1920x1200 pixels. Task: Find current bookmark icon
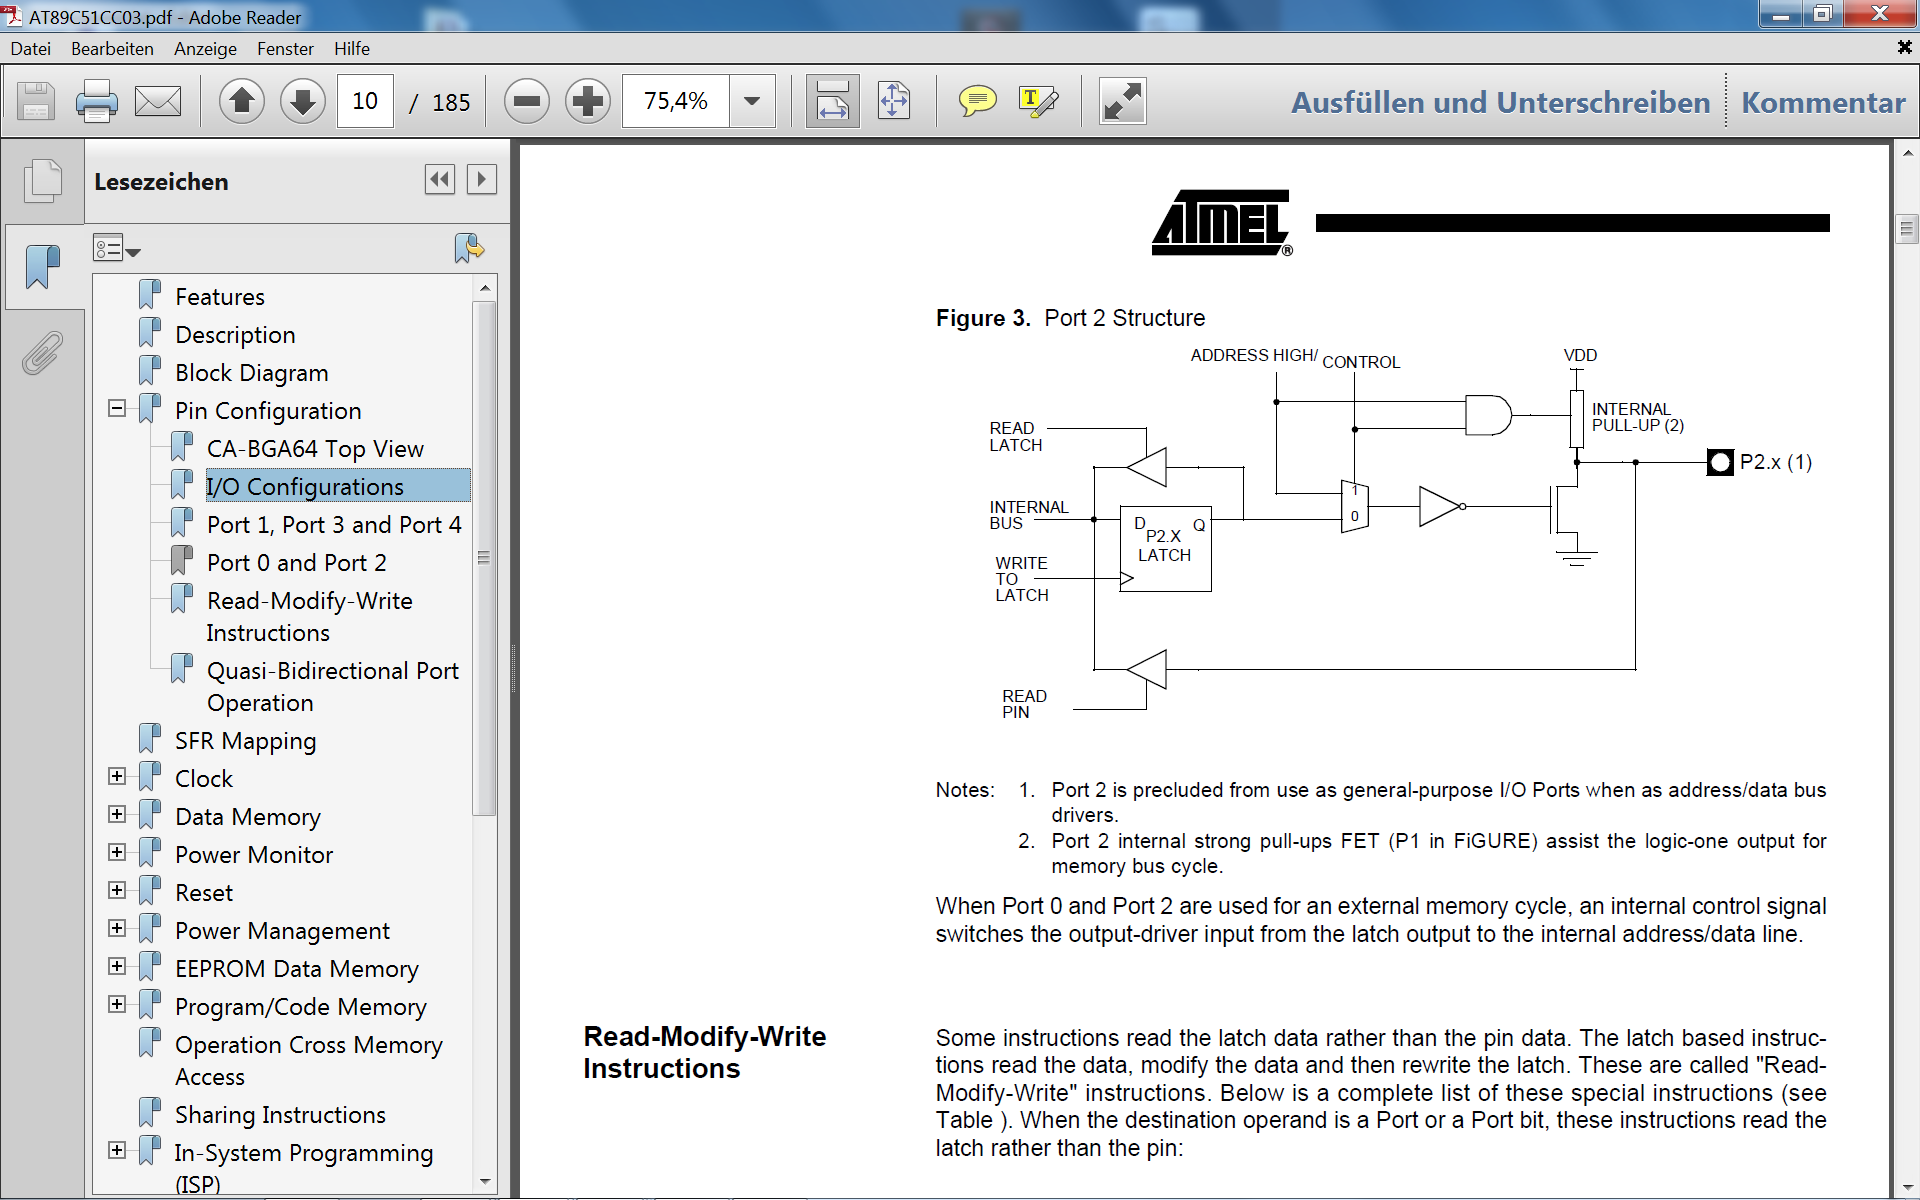(468, 247)
